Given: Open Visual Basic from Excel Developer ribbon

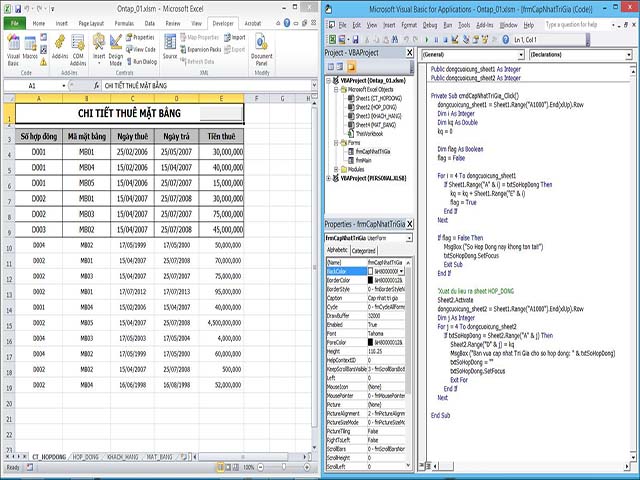Looking at the screenshot, I should point(13,50).
